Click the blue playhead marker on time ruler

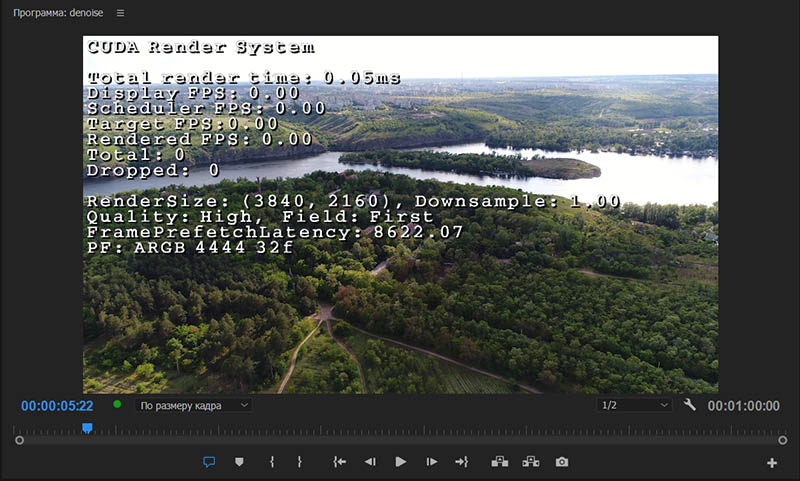(x=87, y=428)
